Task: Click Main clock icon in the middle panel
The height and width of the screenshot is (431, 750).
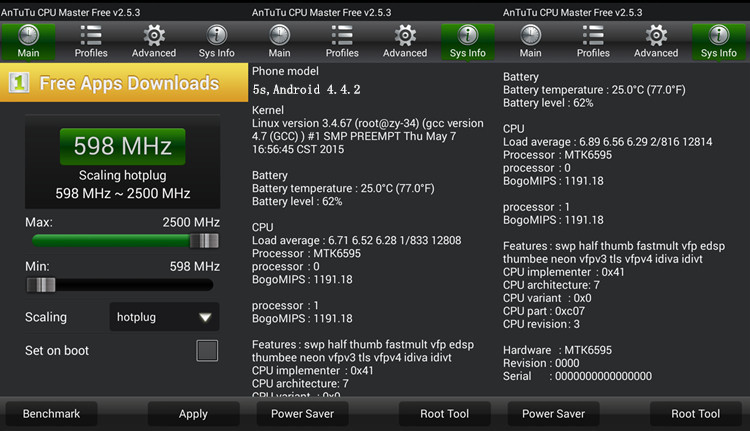Action: (x=279, y=35)
